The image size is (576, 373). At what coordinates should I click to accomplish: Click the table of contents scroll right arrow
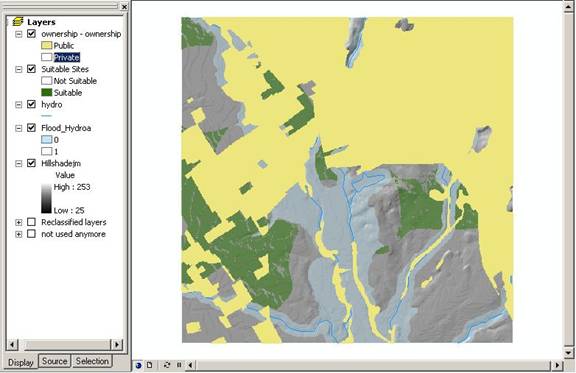point(117,344)
